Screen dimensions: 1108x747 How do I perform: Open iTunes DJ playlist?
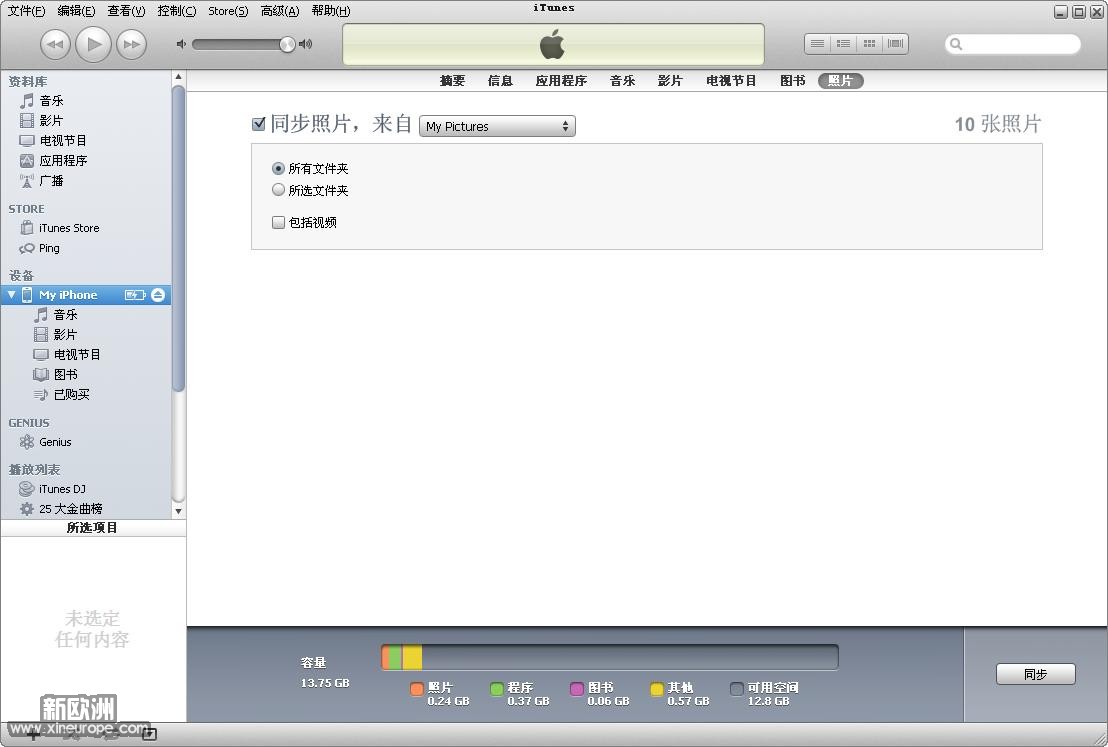[53, 488]
